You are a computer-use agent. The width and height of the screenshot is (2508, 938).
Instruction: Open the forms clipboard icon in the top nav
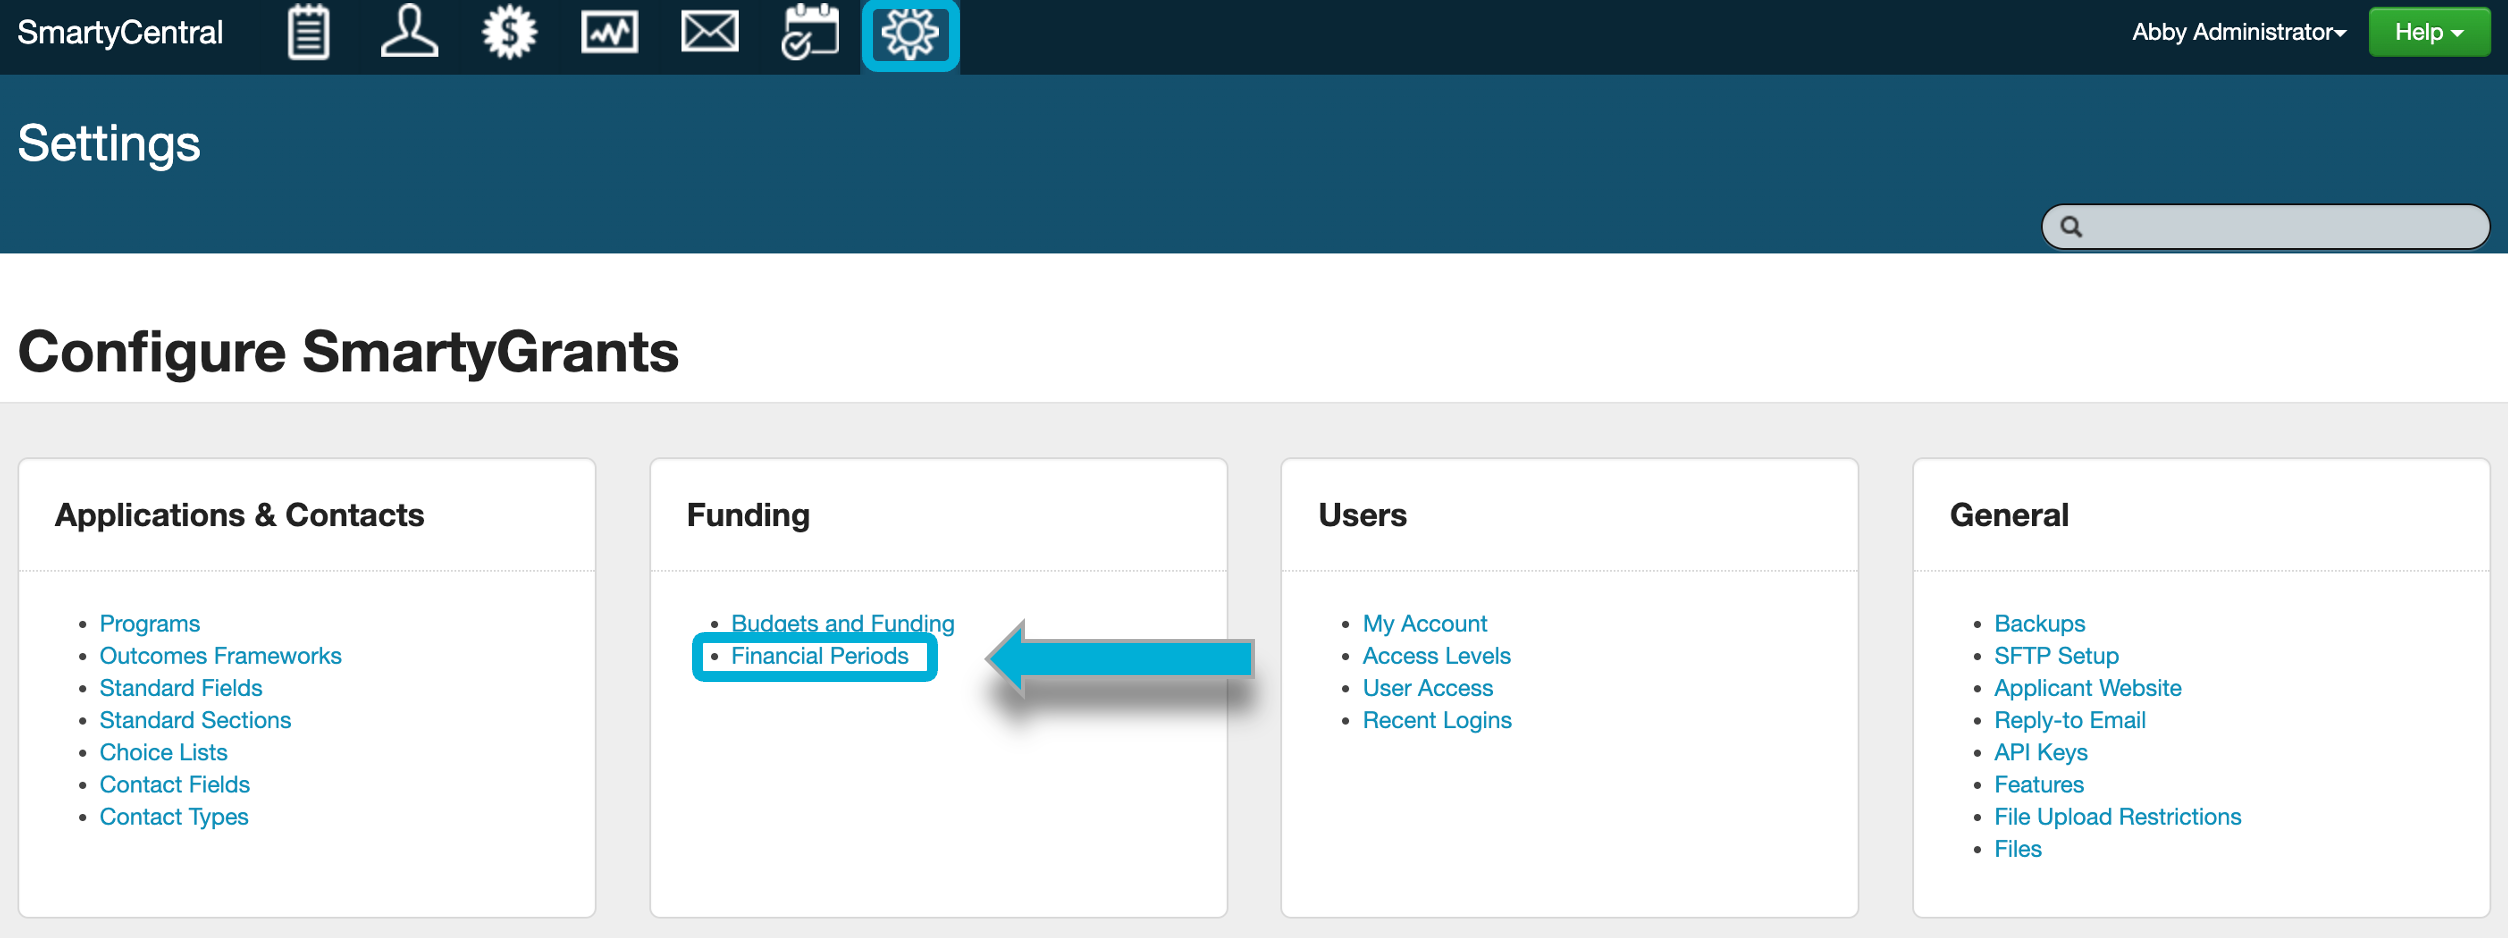click(309, 33)
